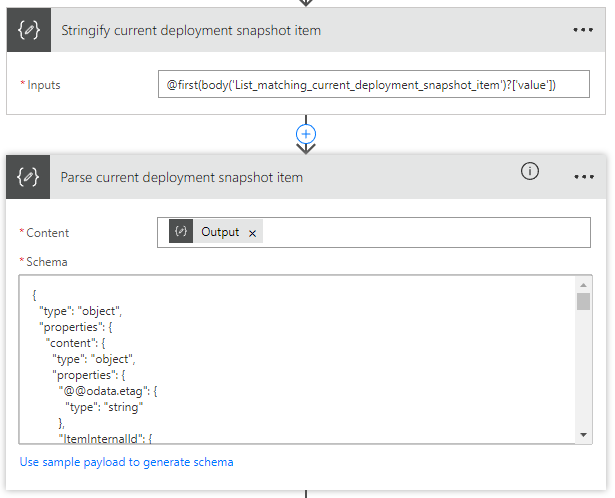Click the Schema field label
Viewport: 615px width, 498px height.
click(x=44, y=262)
